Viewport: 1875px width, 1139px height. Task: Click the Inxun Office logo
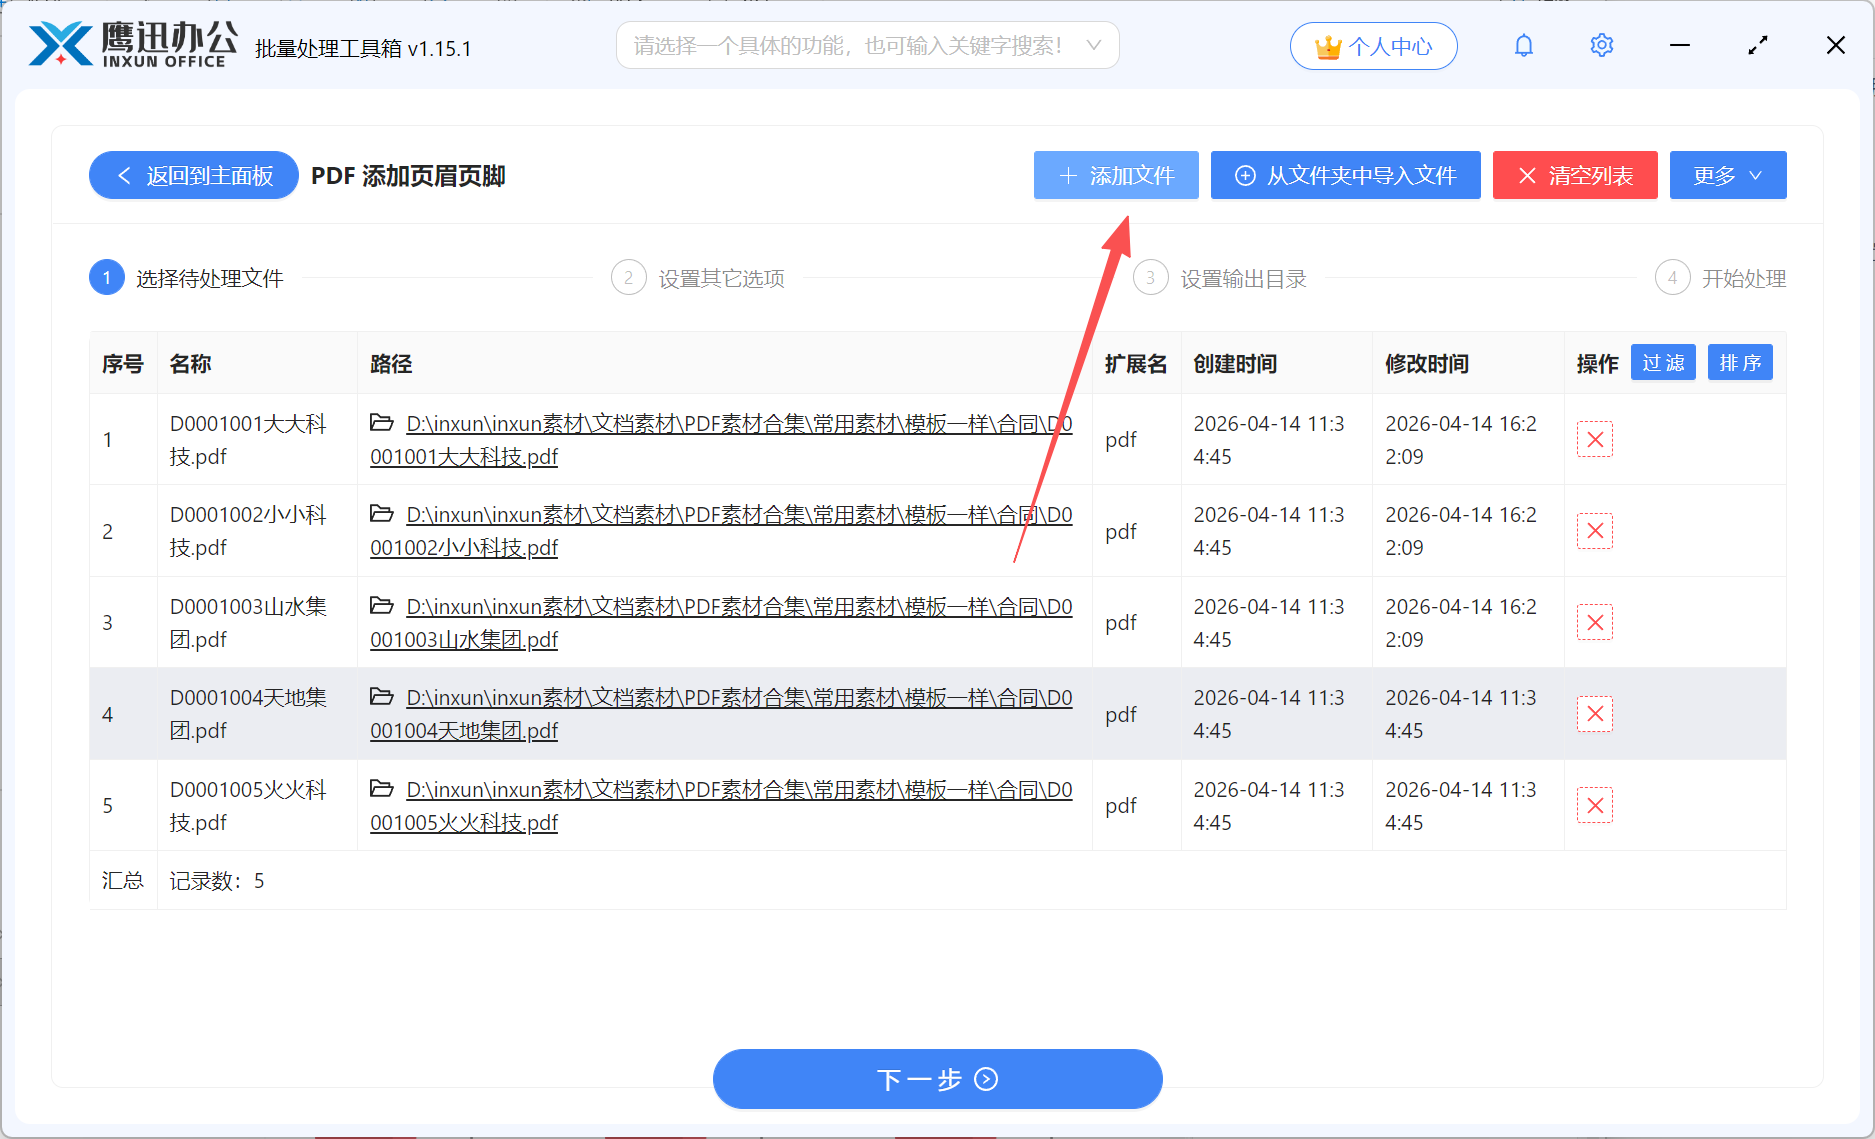134,45
